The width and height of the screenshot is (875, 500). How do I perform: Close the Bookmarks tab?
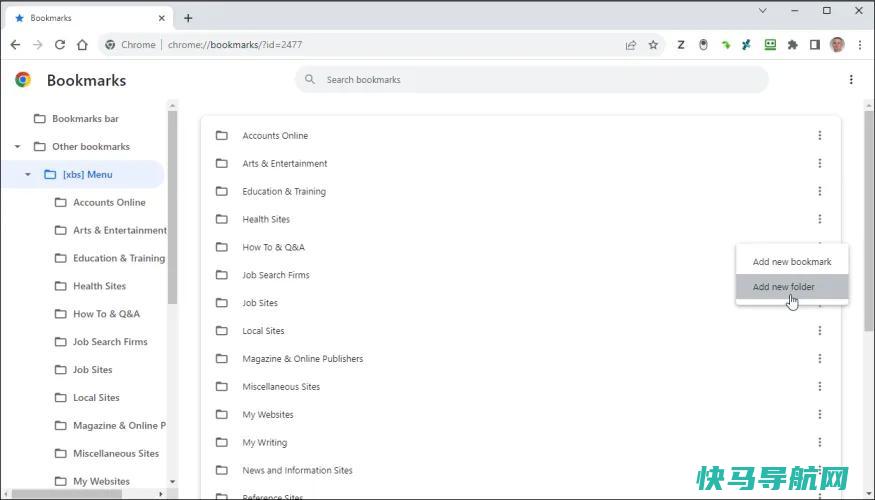pyautogui.click(x=162, y=18)
